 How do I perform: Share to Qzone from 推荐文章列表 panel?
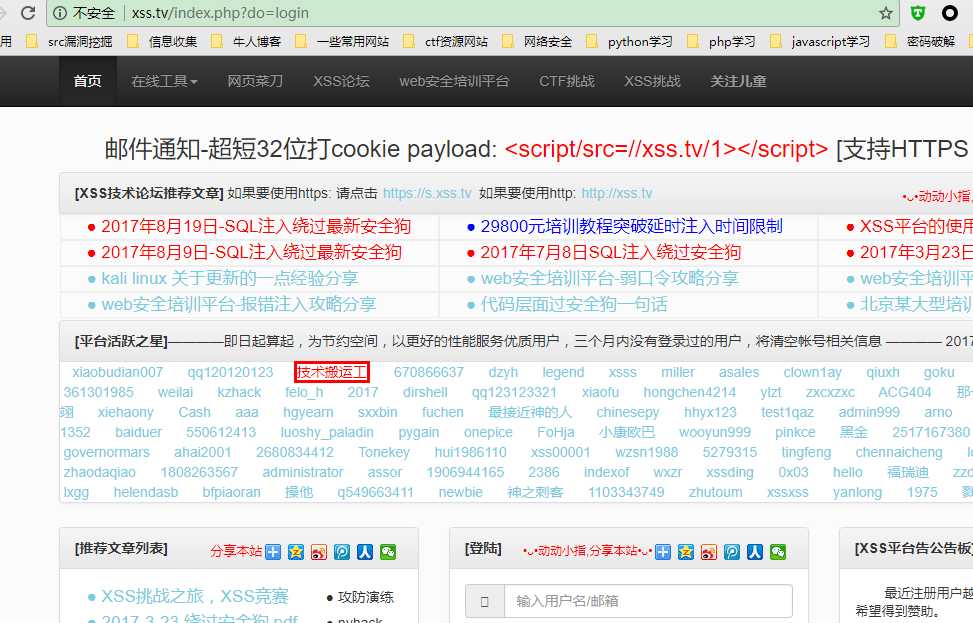[x=296, y=552]
